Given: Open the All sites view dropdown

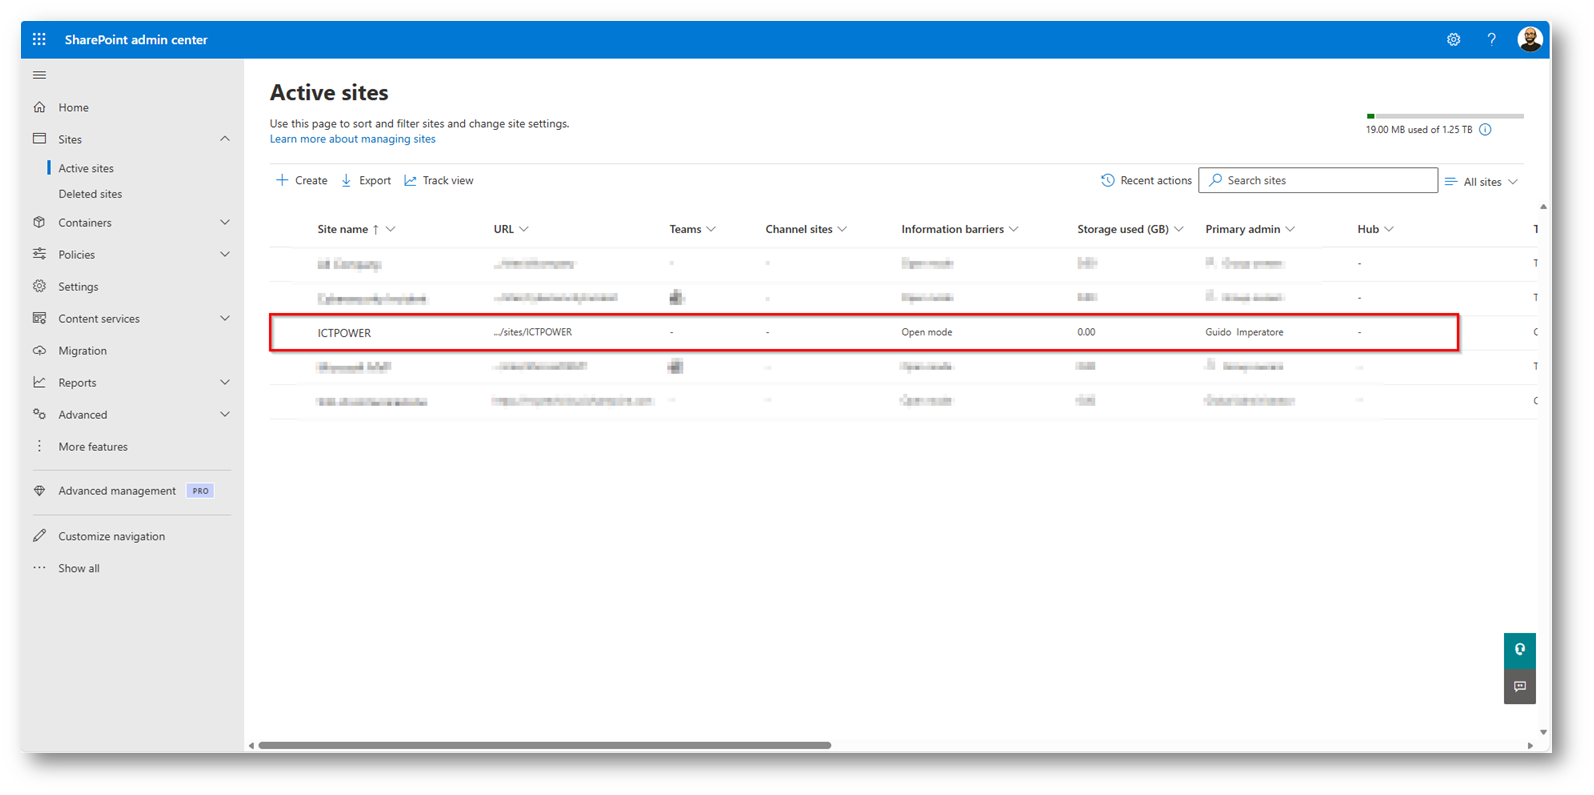Looking at the screenshot, I should click(x=1482, y=182).
